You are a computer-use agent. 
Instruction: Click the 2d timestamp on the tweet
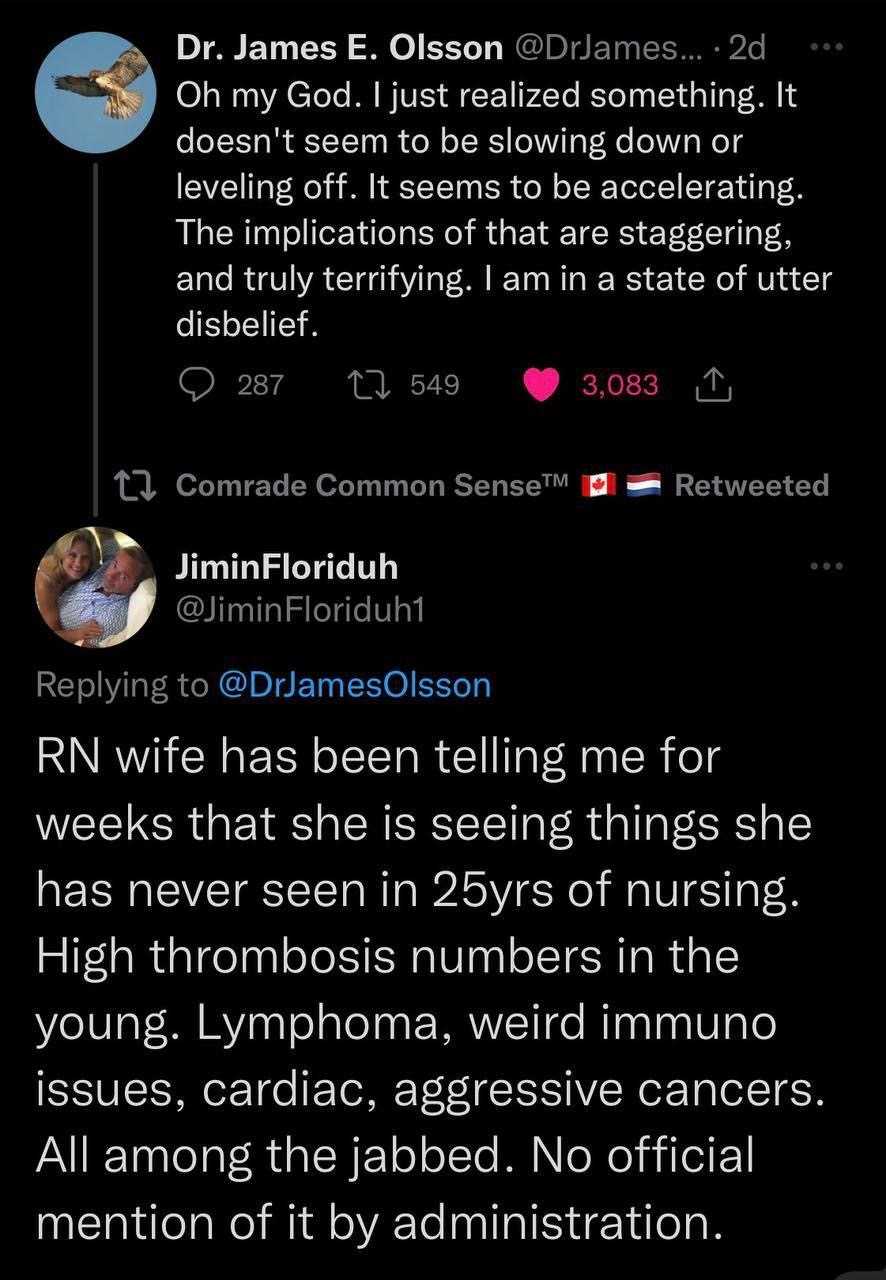point(745,48)
